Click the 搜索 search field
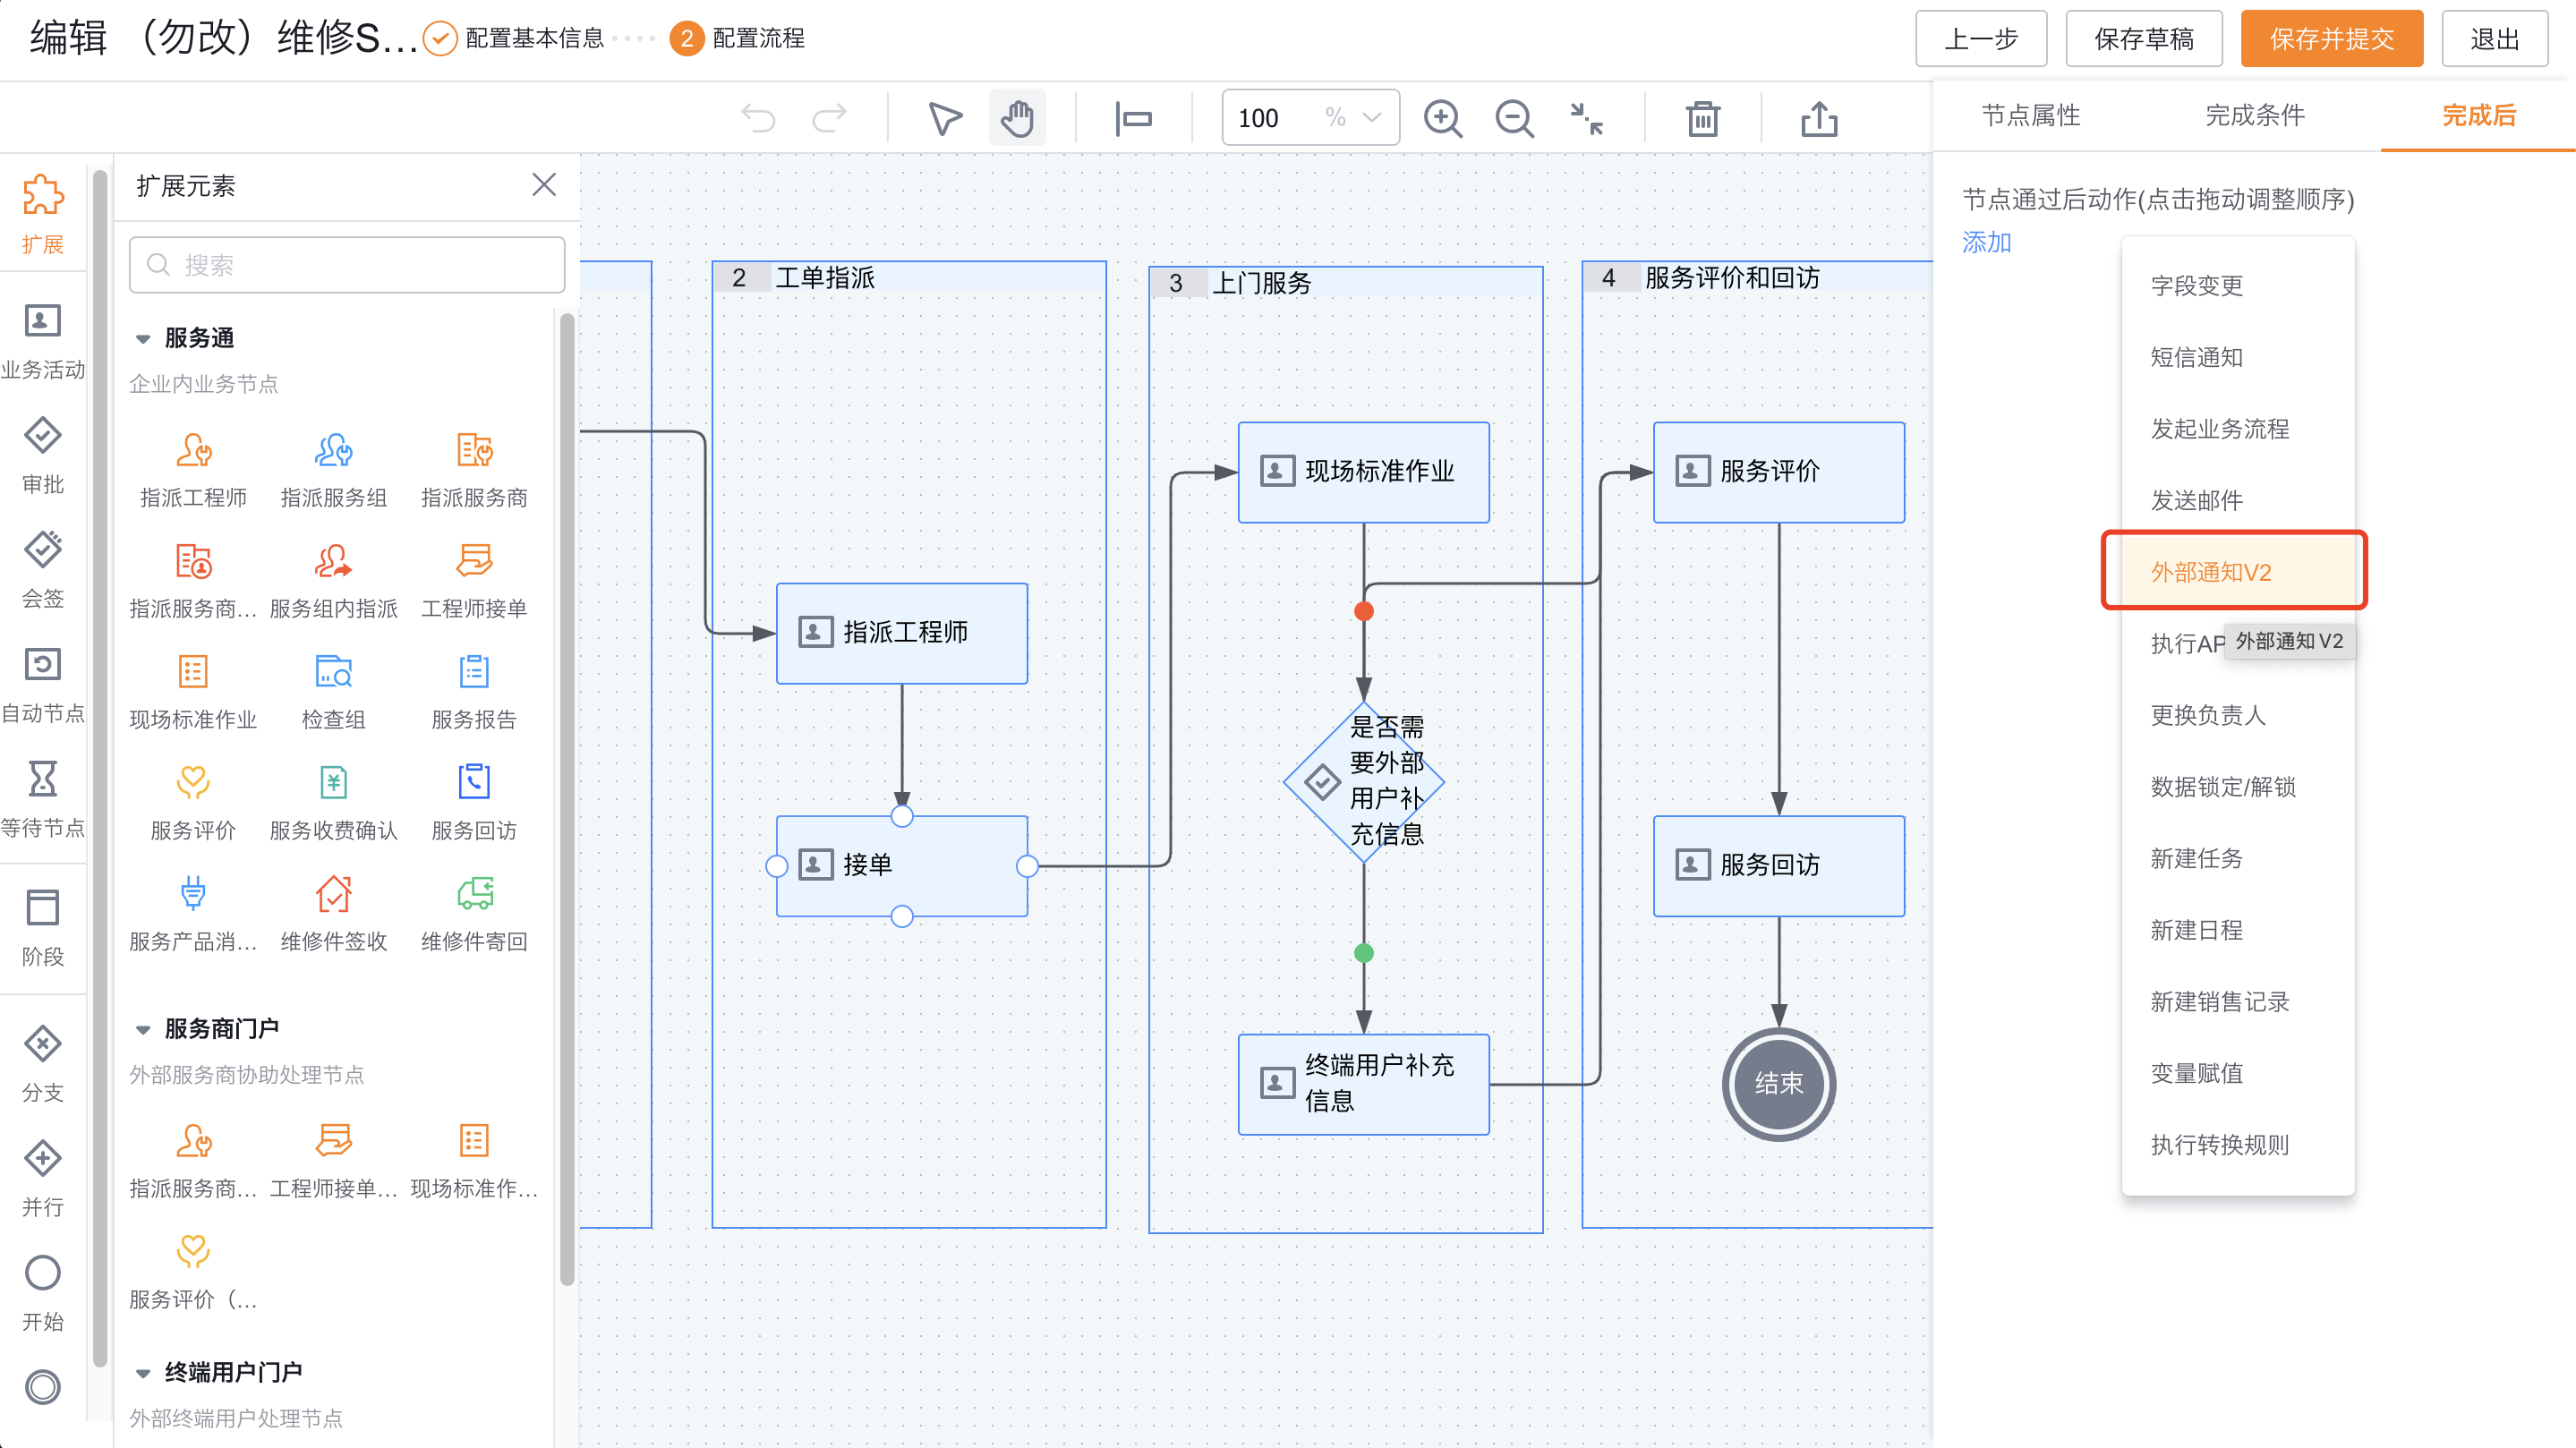This screenshot has width=2576, height=1448. [347, 265]
